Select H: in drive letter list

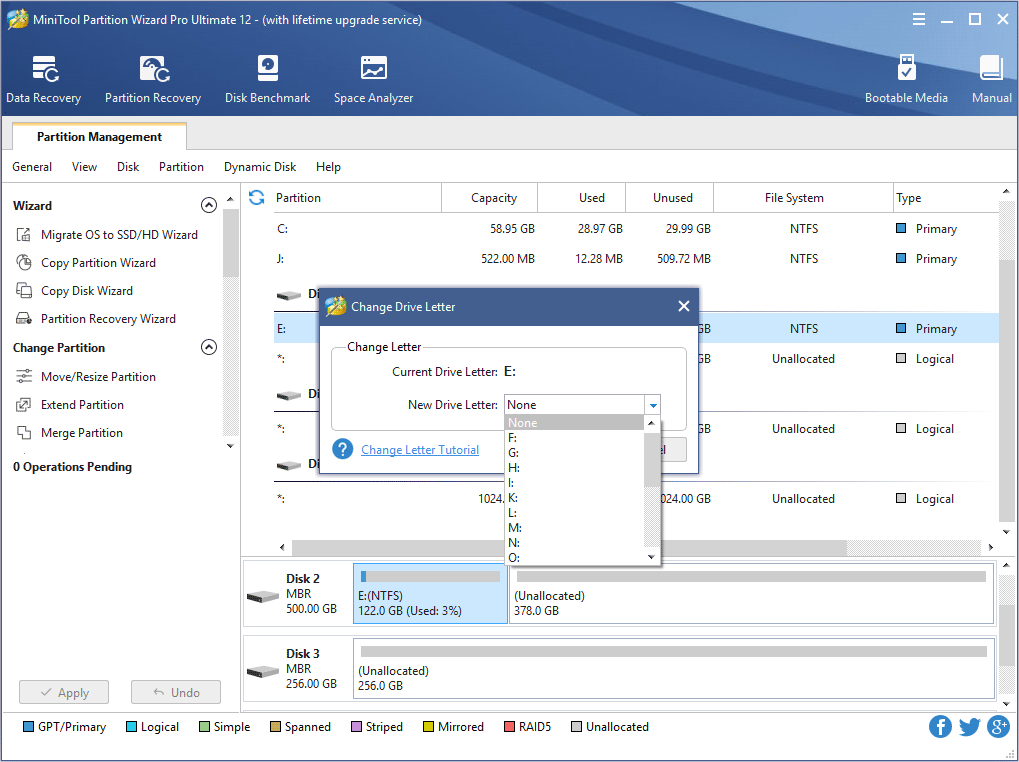574,468
